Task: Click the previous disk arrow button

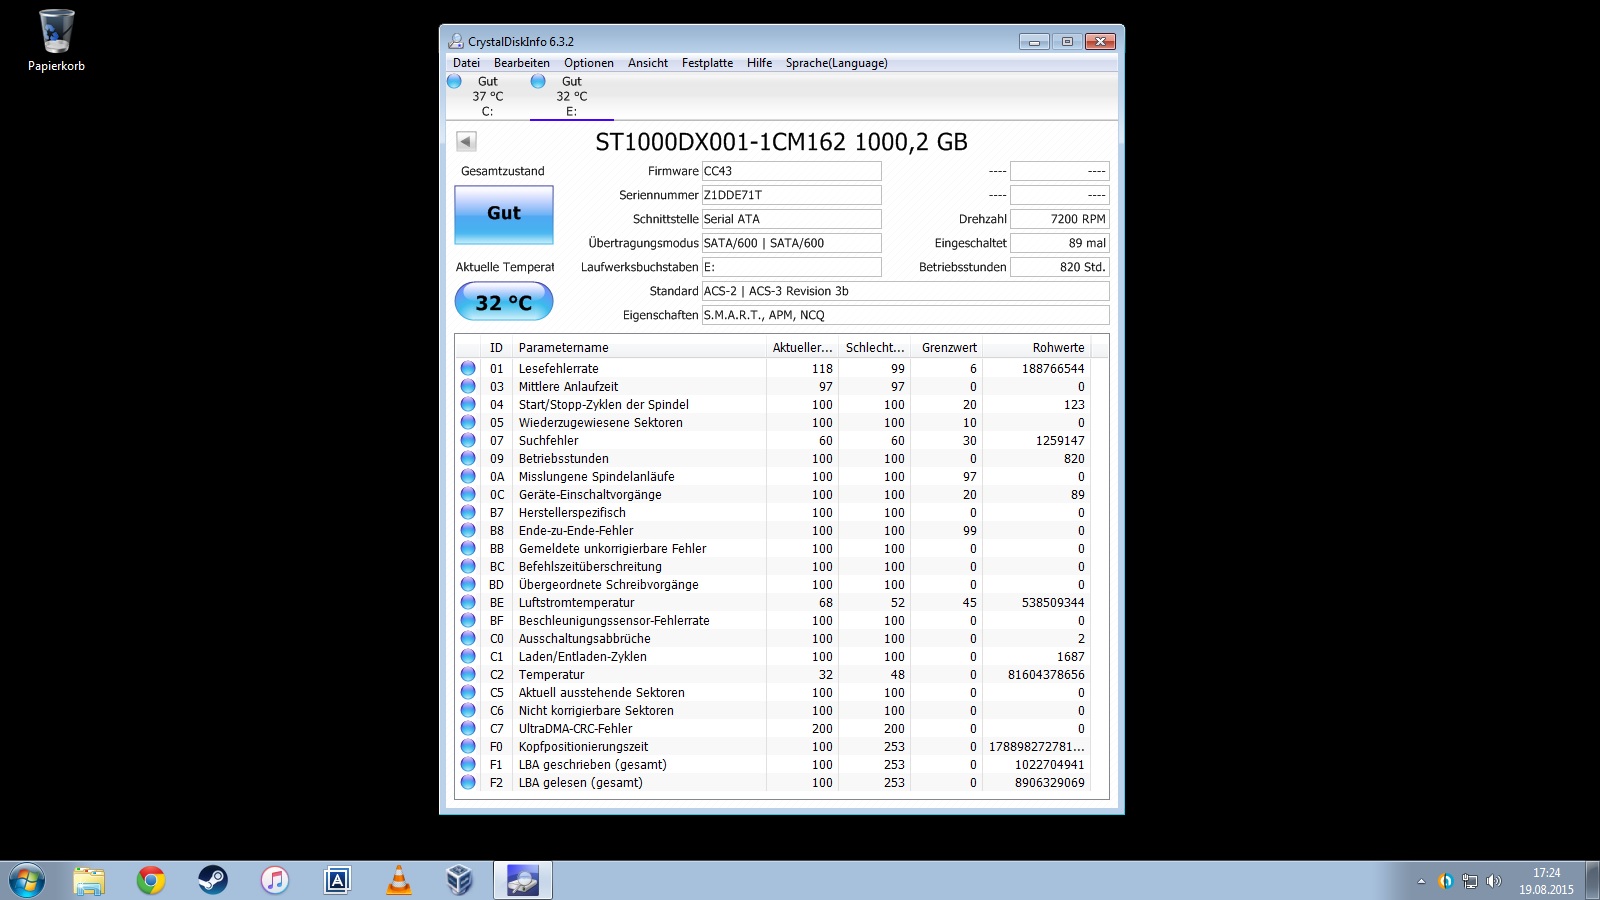Action: pyautogui.click(x=466, y=141)
